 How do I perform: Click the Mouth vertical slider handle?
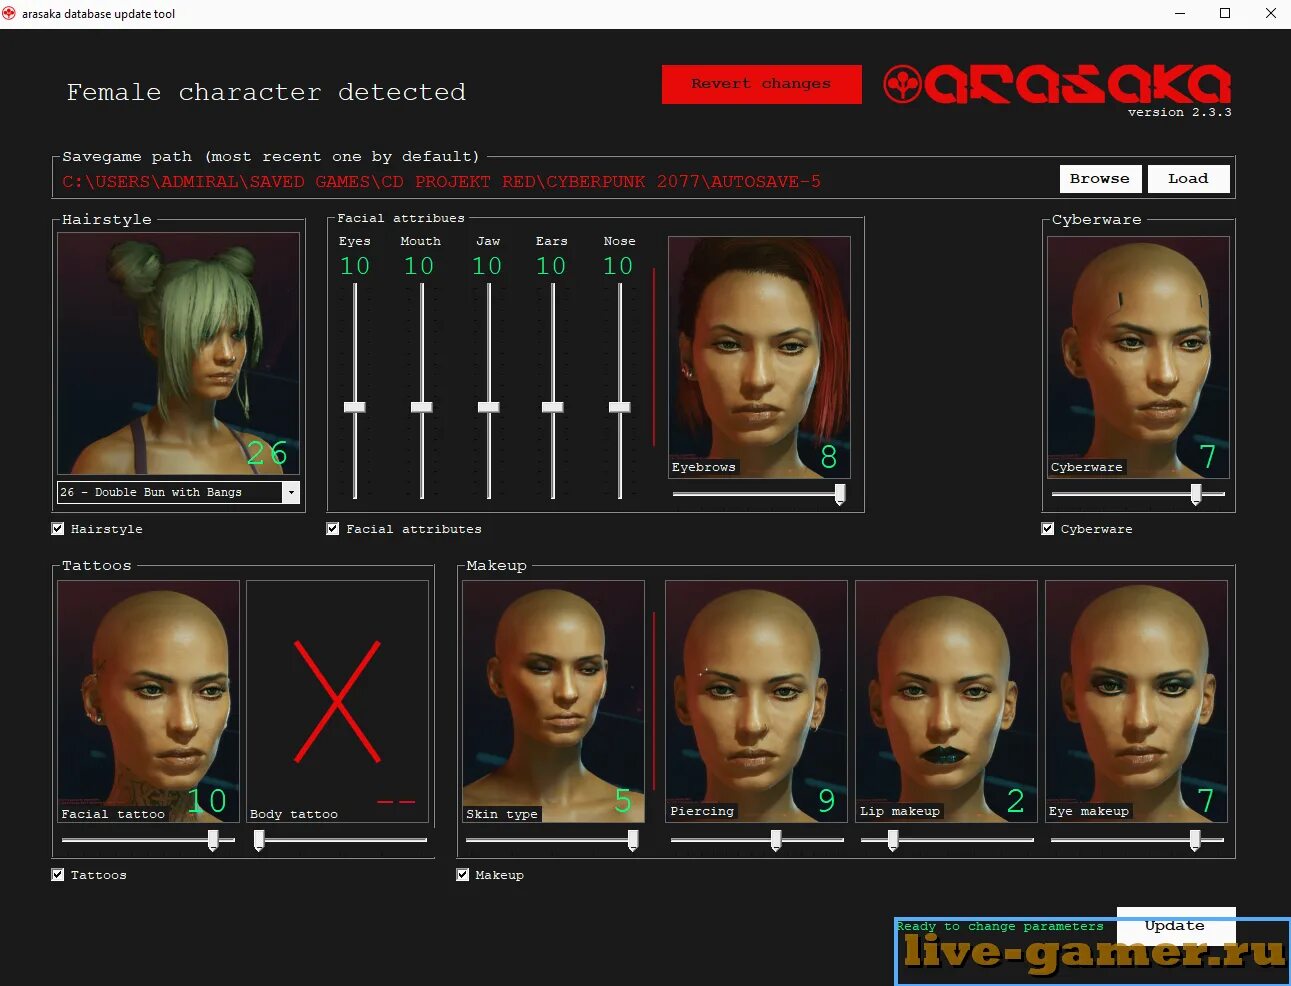coord(422,407)
